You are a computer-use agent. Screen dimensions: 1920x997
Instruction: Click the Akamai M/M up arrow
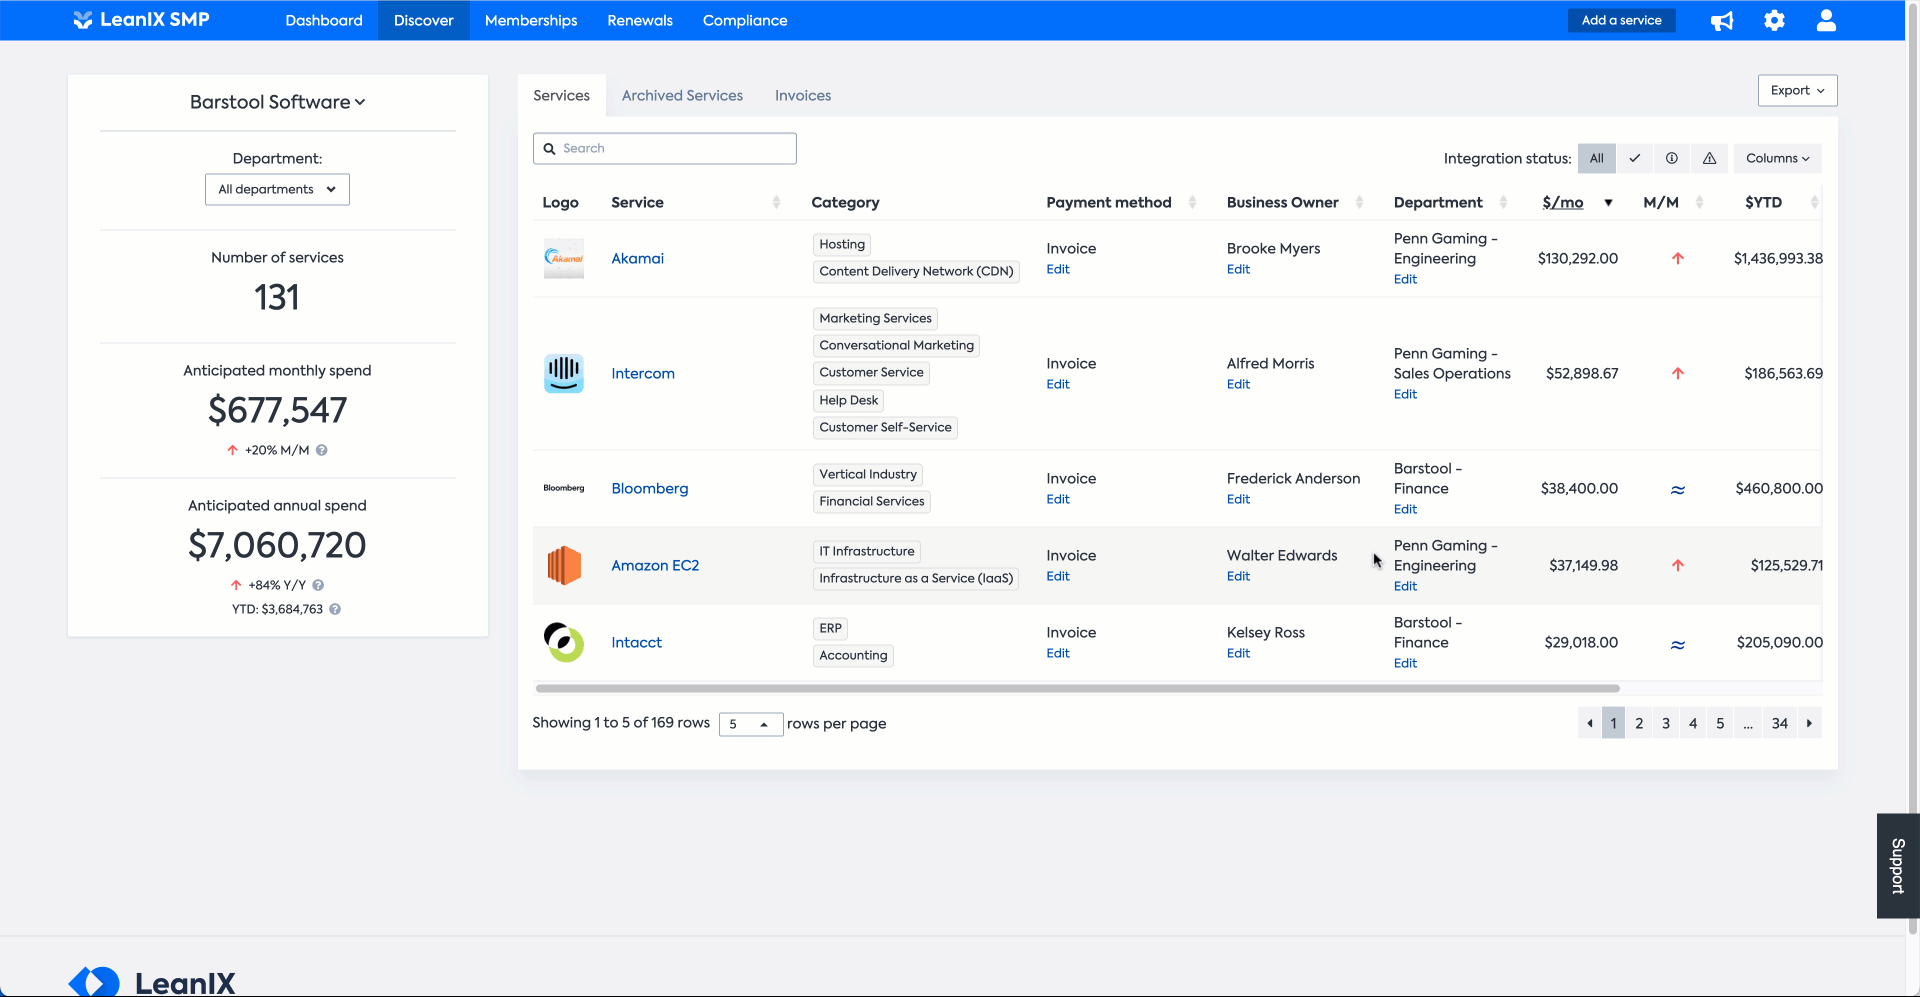click(1678, 258)
